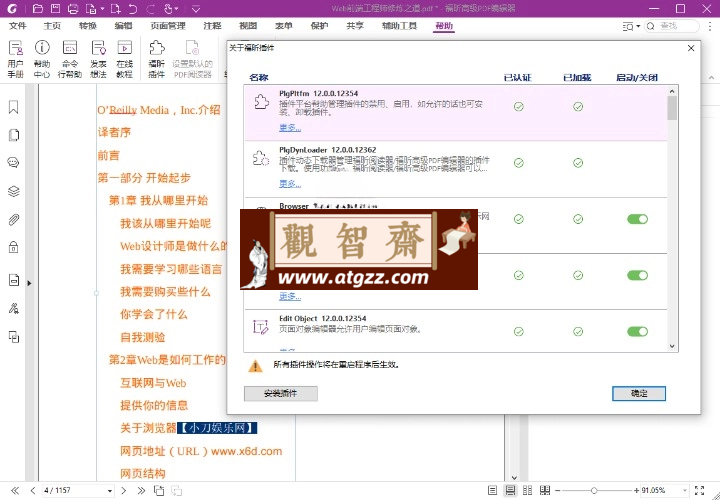Click the plugin list scroll down arrow
The width and height of the screenshot is (720, 500).
tap(672, 347)
